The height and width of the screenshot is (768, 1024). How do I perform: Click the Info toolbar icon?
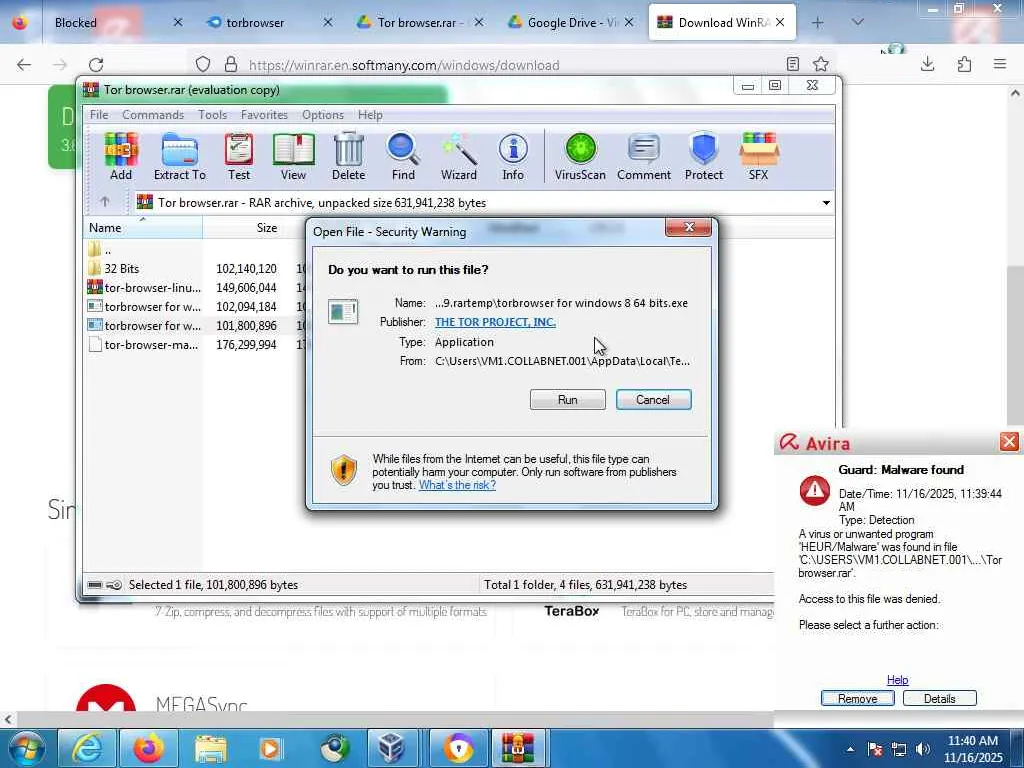click(x=513, y=157)
